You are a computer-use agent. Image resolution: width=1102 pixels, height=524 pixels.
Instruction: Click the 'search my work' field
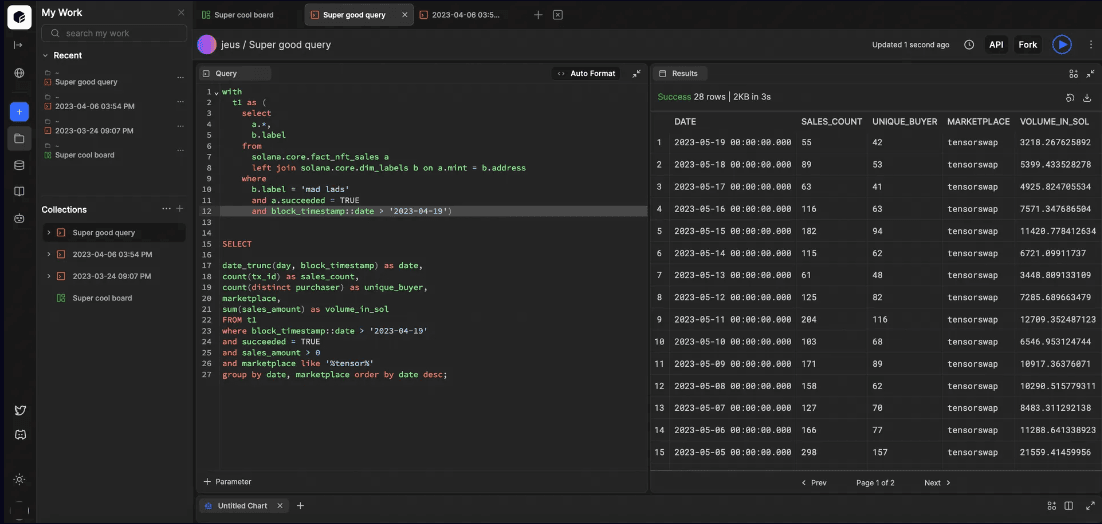click(x=118, y=33)
